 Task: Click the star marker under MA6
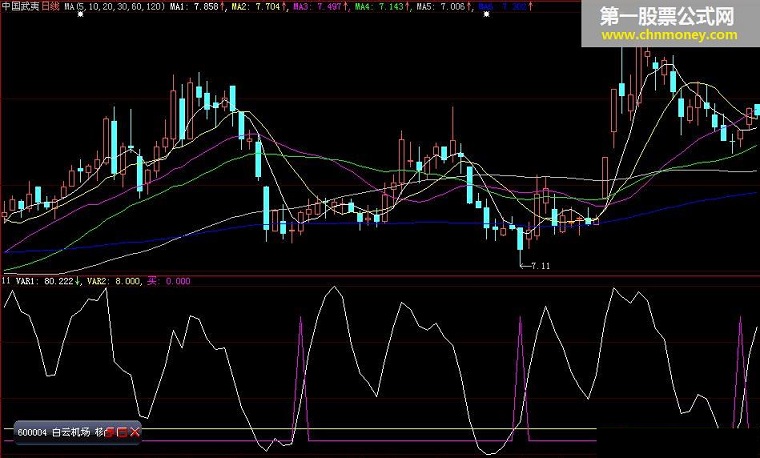click(x=487, y=15)
